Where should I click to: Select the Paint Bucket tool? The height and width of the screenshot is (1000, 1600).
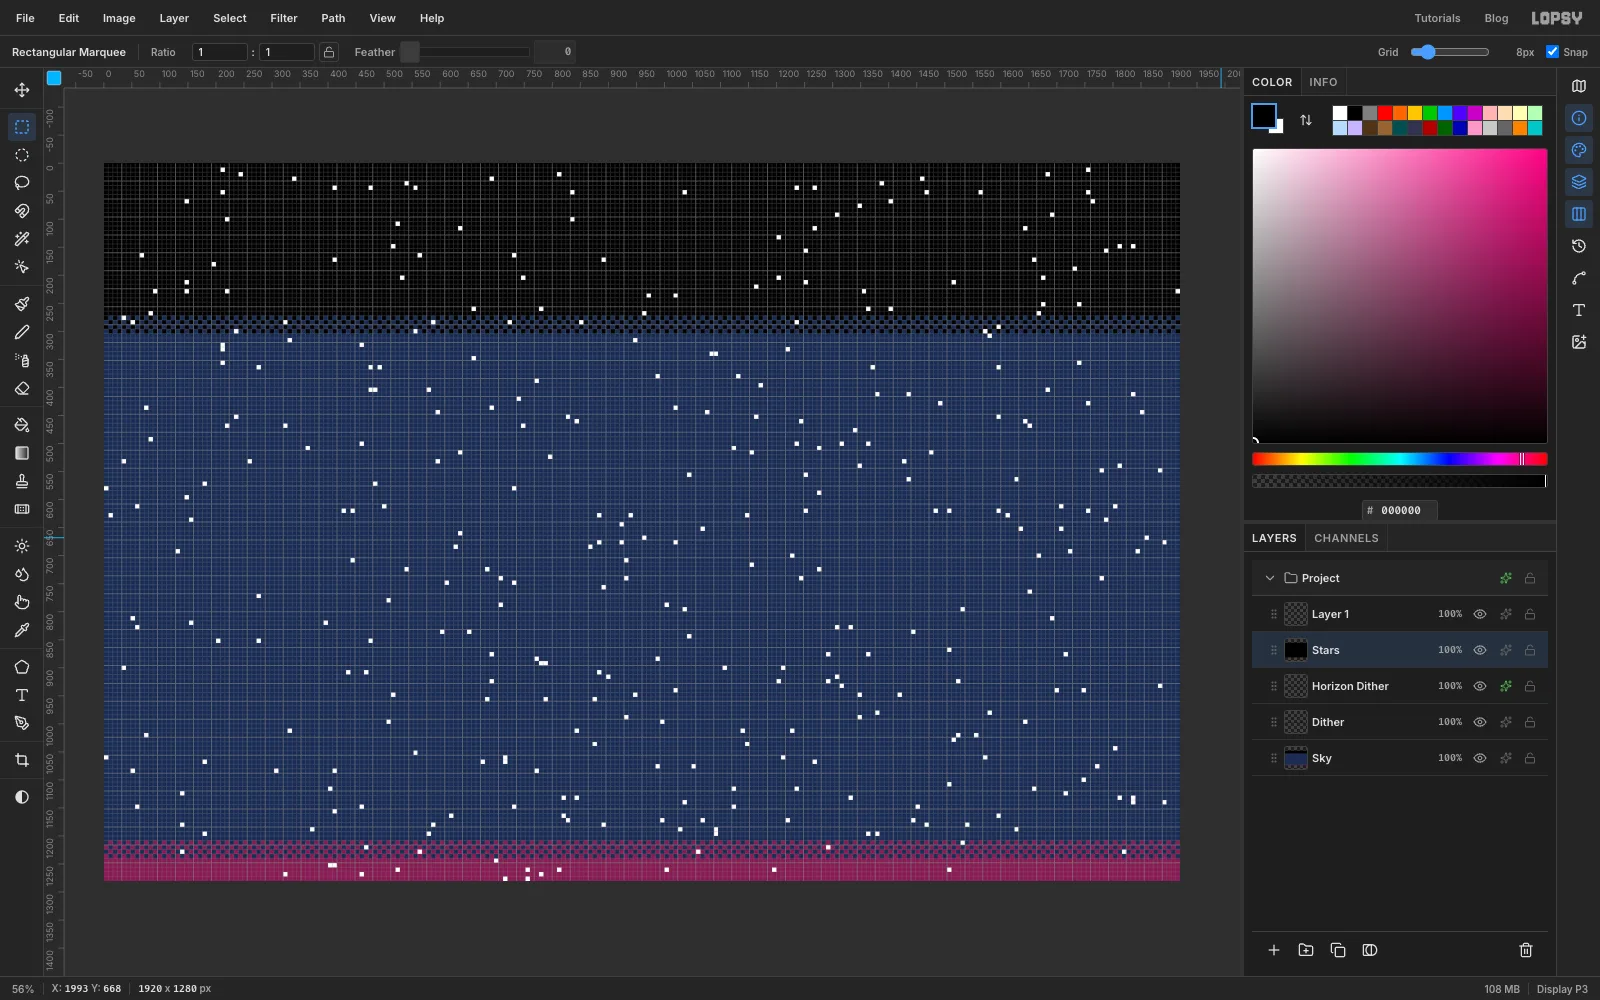pyautogui.click(x=22, y=425)
